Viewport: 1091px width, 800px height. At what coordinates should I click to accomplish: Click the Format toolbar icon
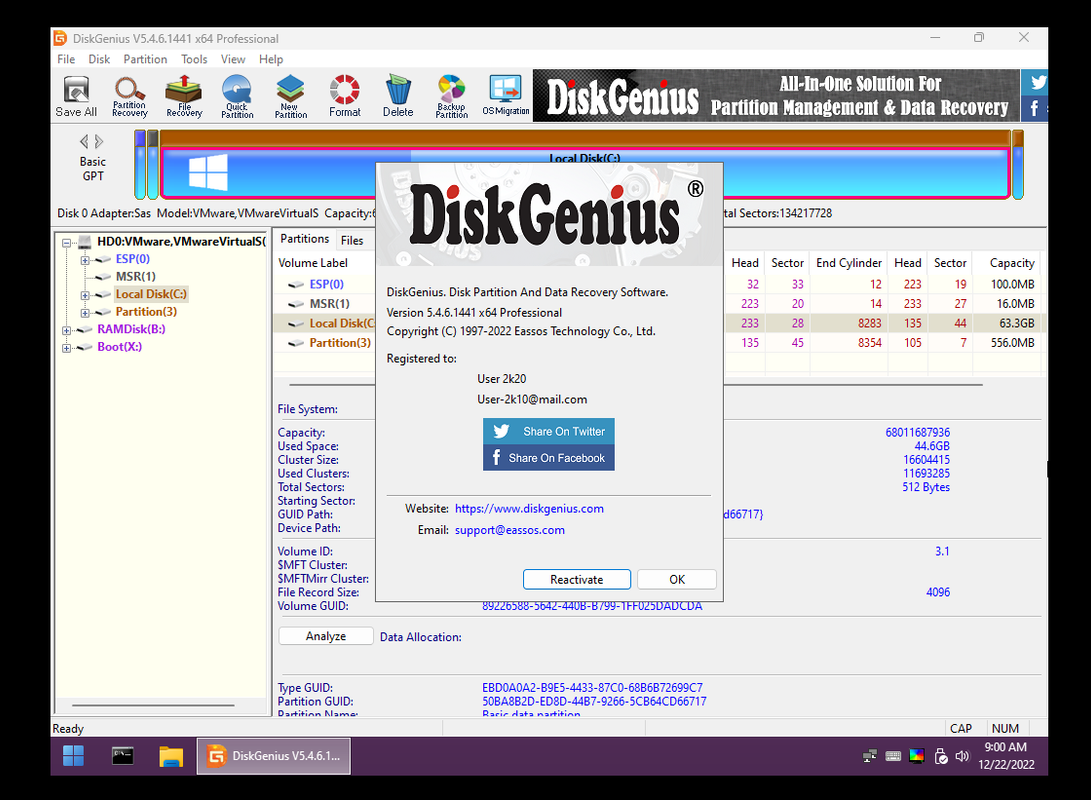click(344, 97)
